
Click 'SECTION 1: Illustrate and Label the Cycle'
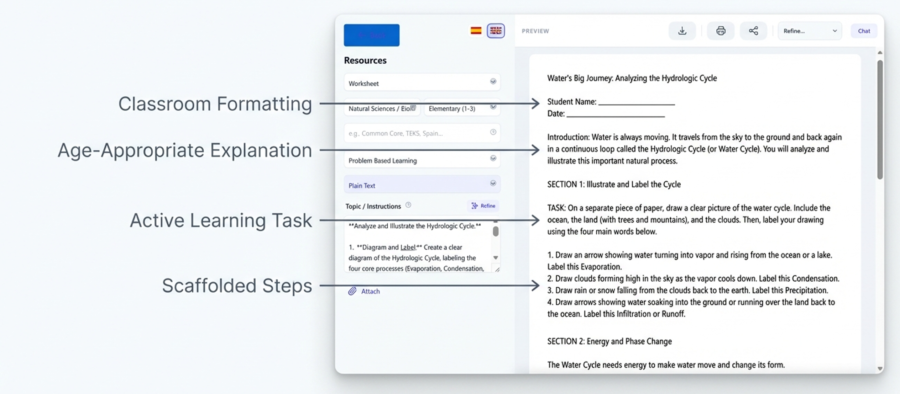614,184
